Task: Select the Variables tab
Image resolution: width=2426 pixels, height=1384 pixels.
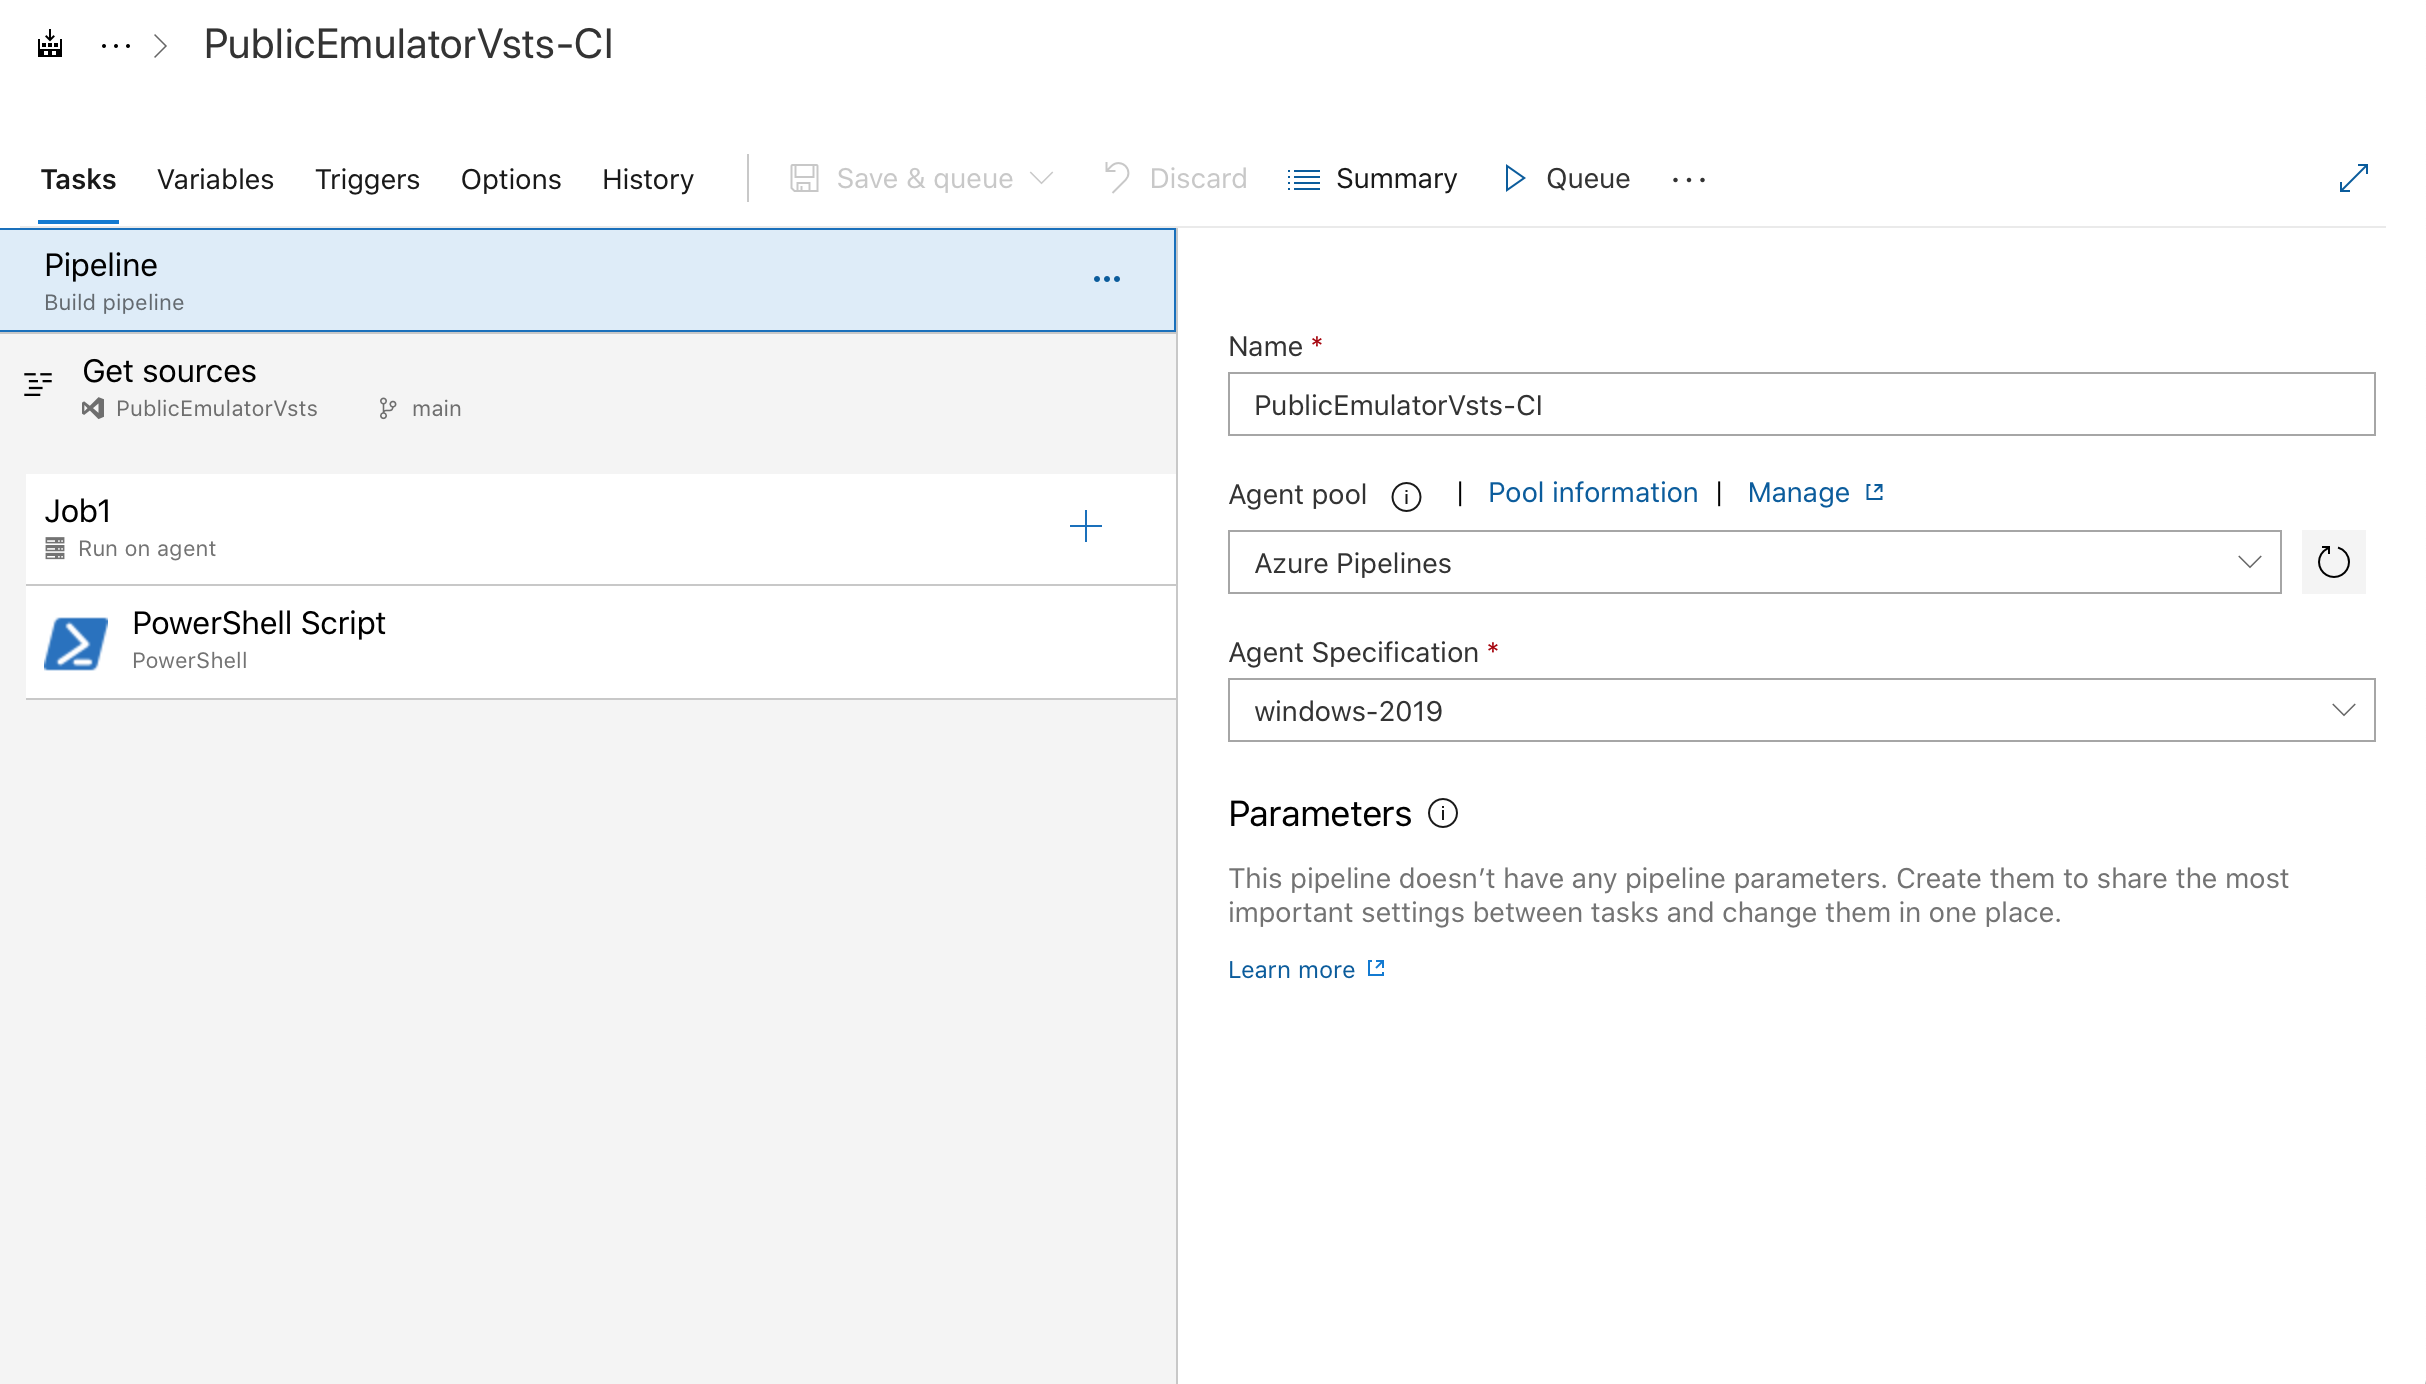Action: click(215, 180)
